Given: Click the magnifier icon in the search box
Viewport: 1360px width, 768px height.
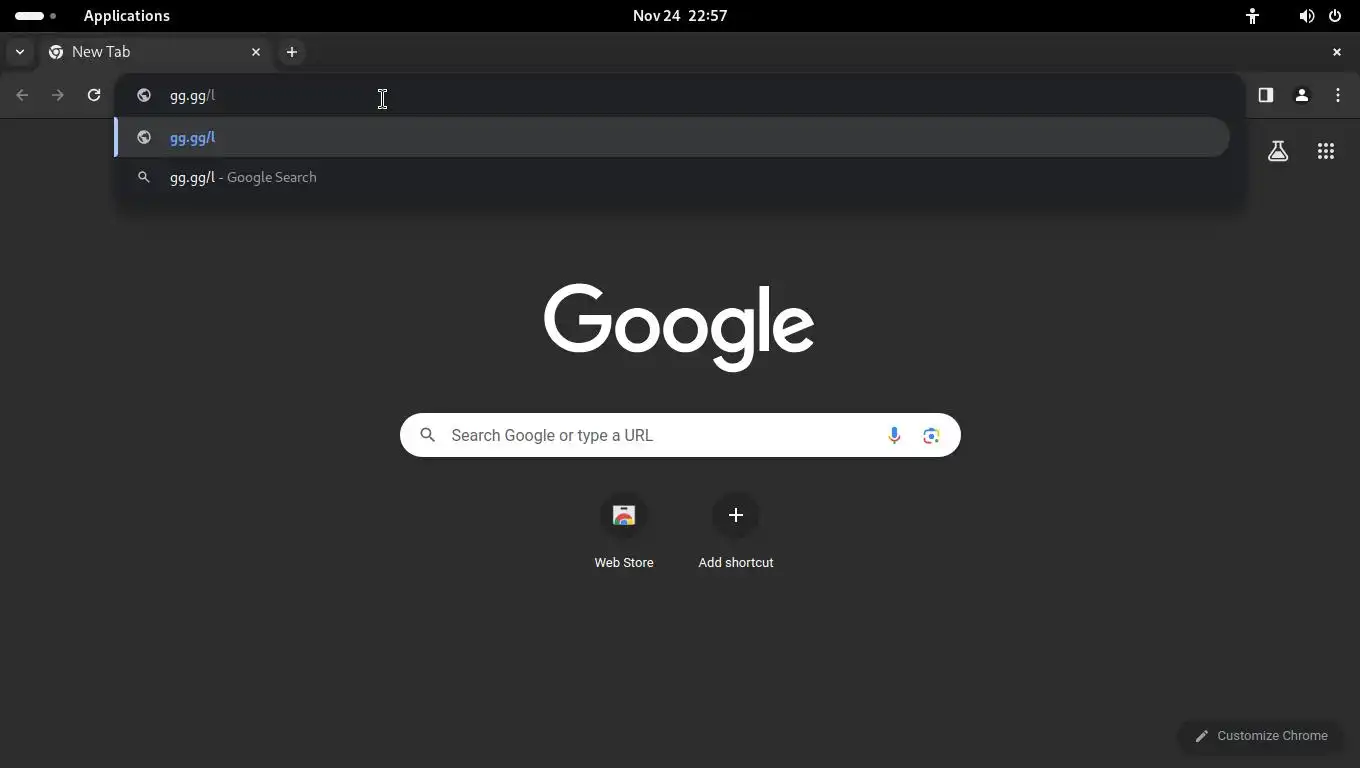Looking at the screenshot, I should pyautogui.click(x=428, y=435).
